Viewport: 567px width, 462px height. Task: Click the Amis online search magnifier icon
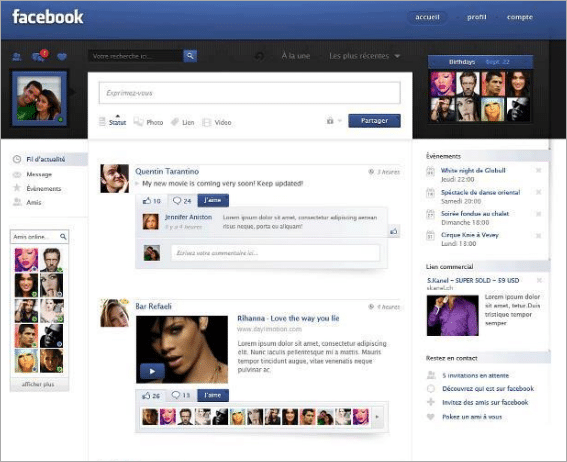point(63,237)
